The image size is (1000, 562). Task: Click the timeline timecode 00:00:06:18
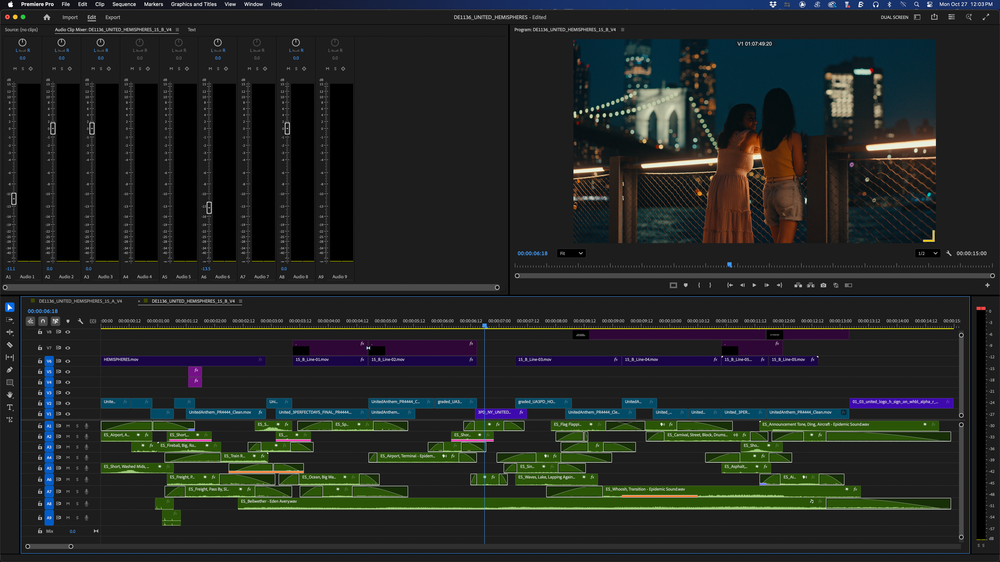[x=43, y=311]
